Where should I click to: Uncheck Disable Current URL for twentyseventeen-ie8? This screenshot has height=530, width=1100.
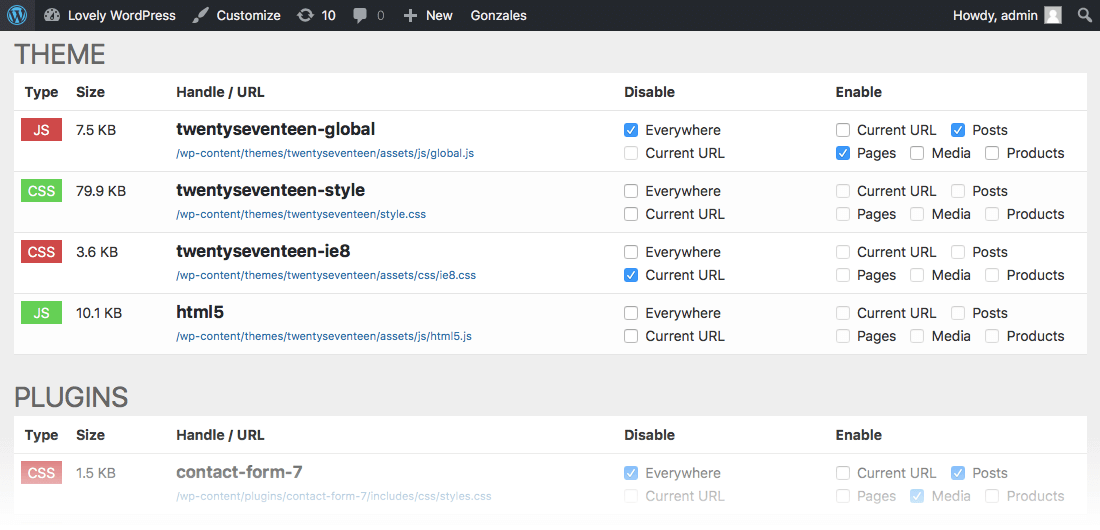631,275
